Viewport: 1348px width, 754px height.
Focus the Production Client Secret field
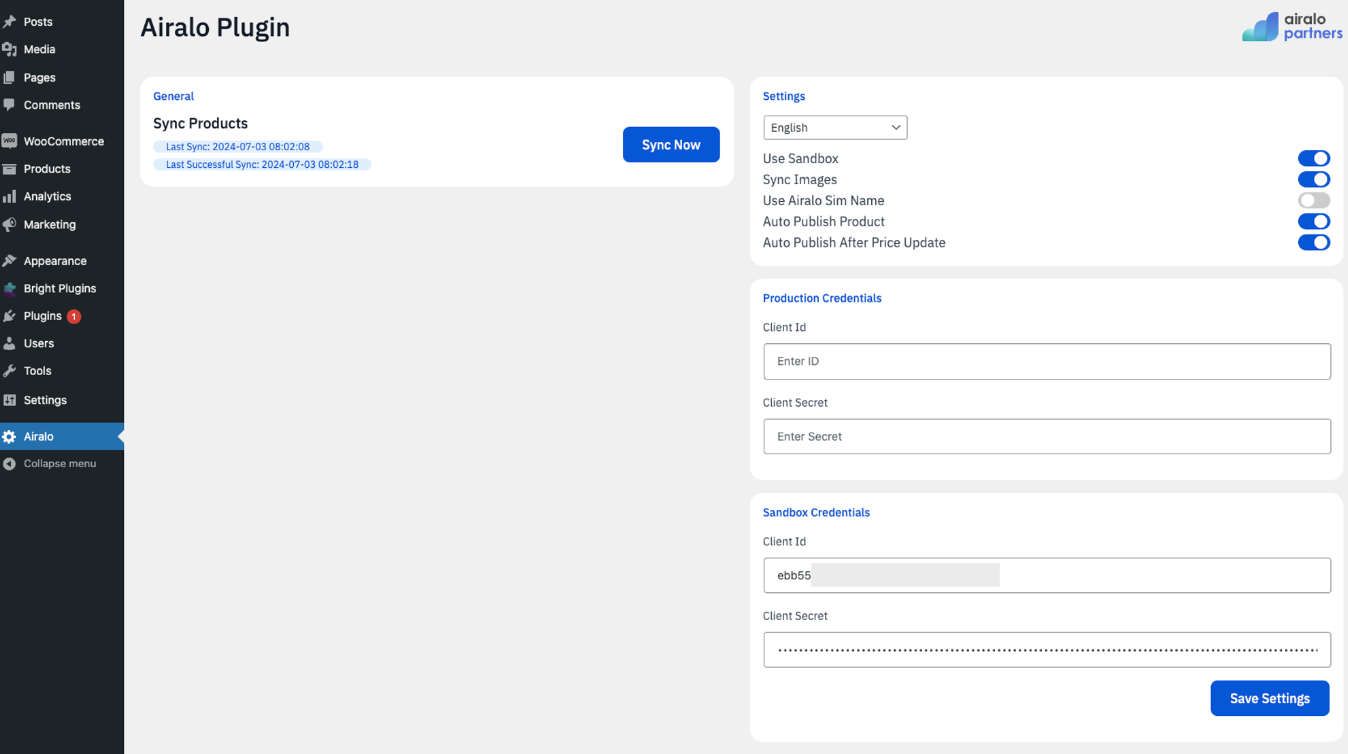[x=1046, y=436]
